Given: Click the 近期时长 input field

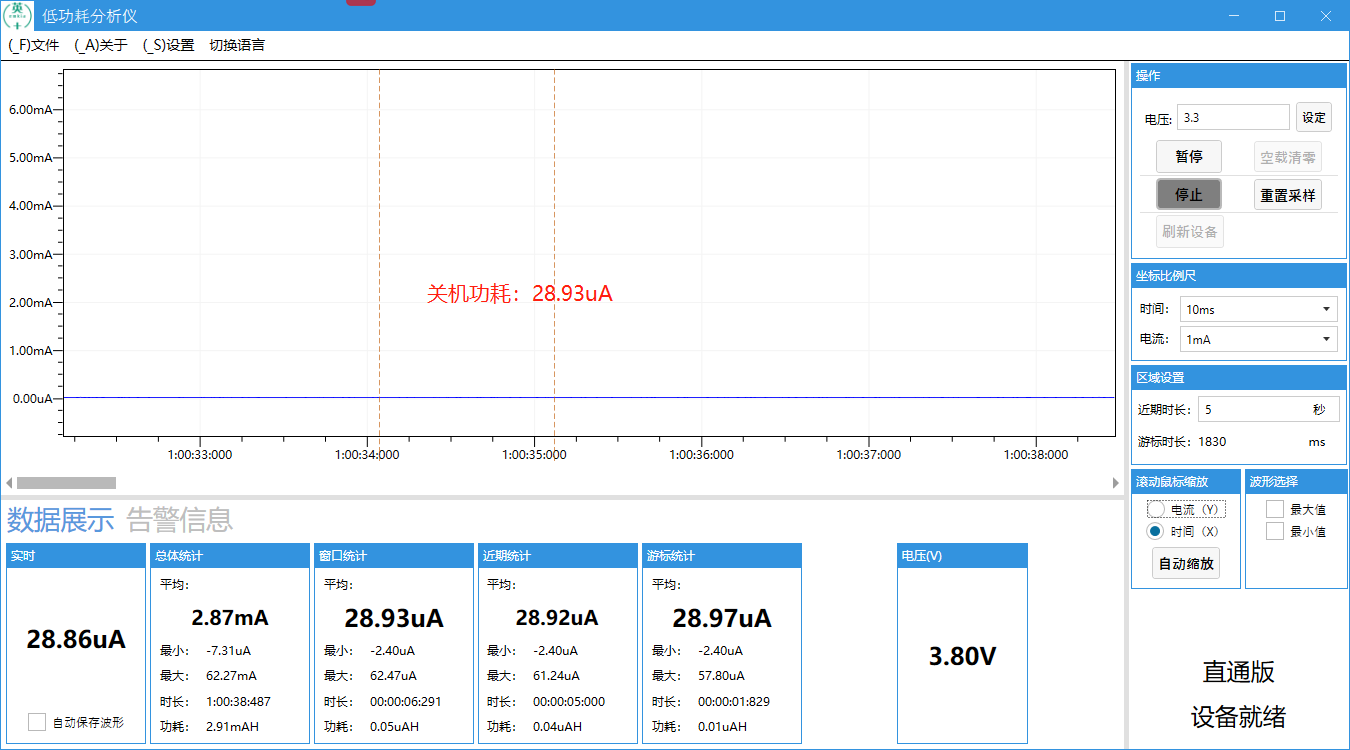Looking at the screenshot, I should (x=1268, y=410).
